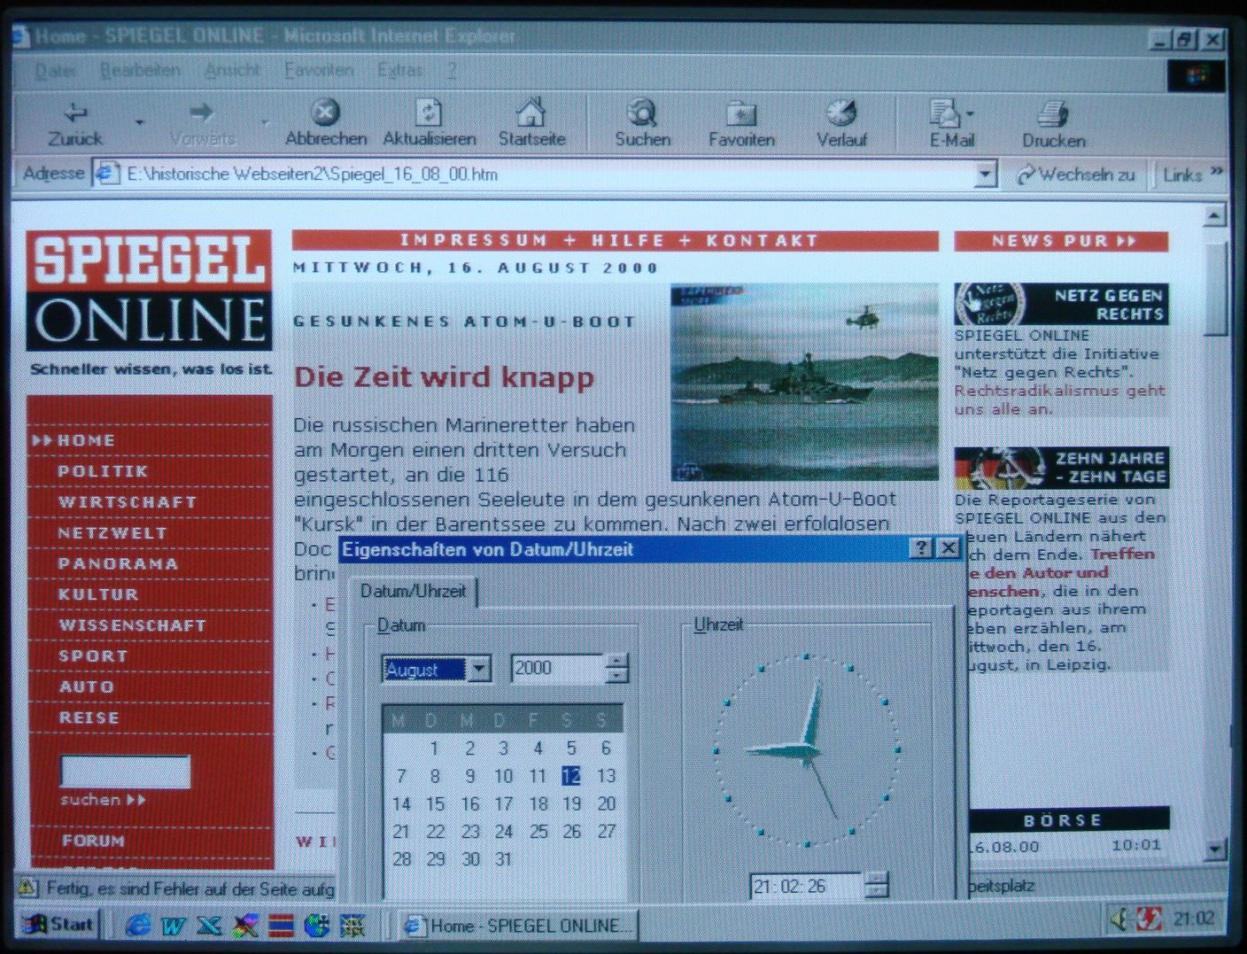The width and height of the screenshot is (1247, 954).
Task: Open the Ansicht menu
Action: point(232,71)
